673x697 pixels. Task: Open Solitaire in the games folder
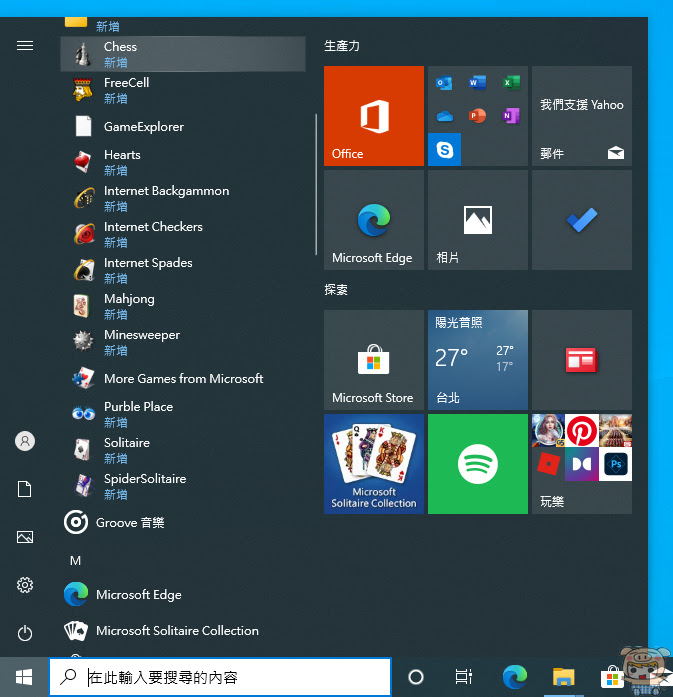183,450
